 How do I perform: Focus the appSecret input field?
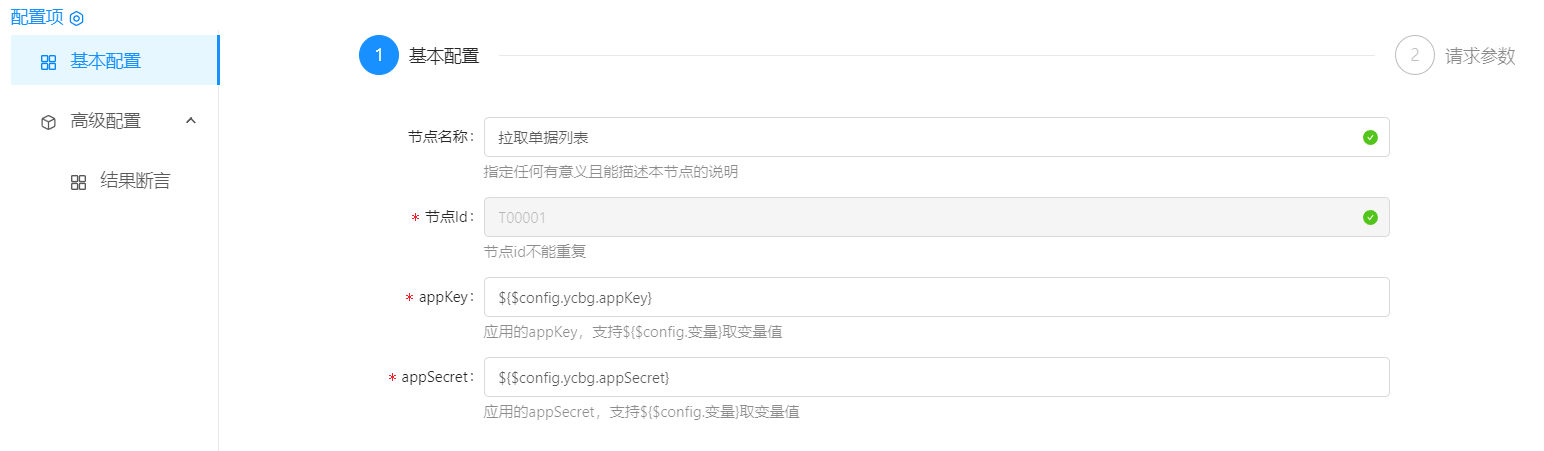[936, 377]
